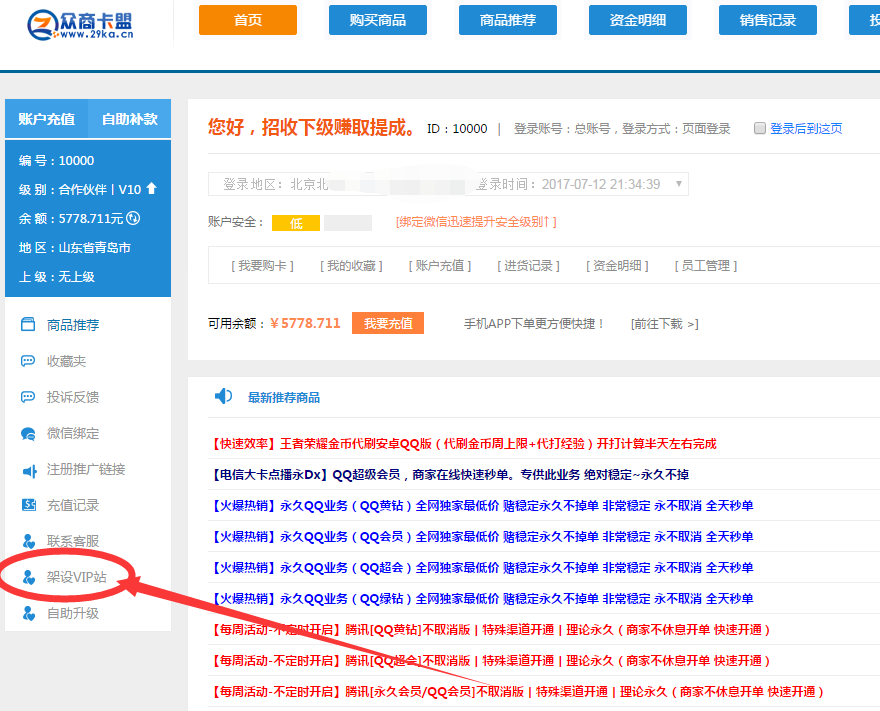The height and width of the screenshot is (711, 880).
Task: Click the grey empty security level bar
Action: (x=348, y=223)
